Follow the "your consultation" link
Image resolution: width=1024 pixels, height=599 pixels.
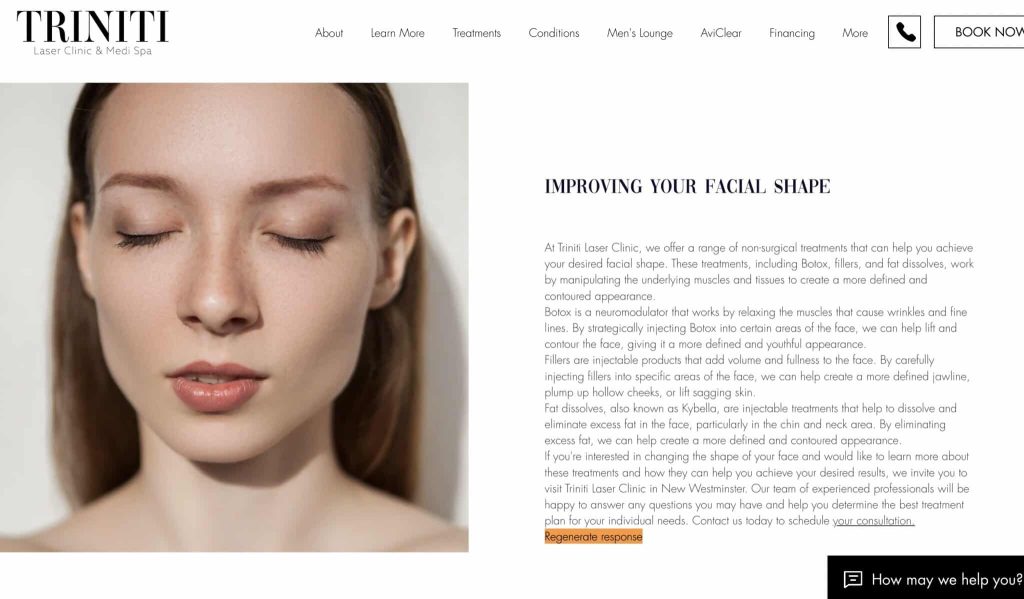pyautogui.click(x=873, y=521)
